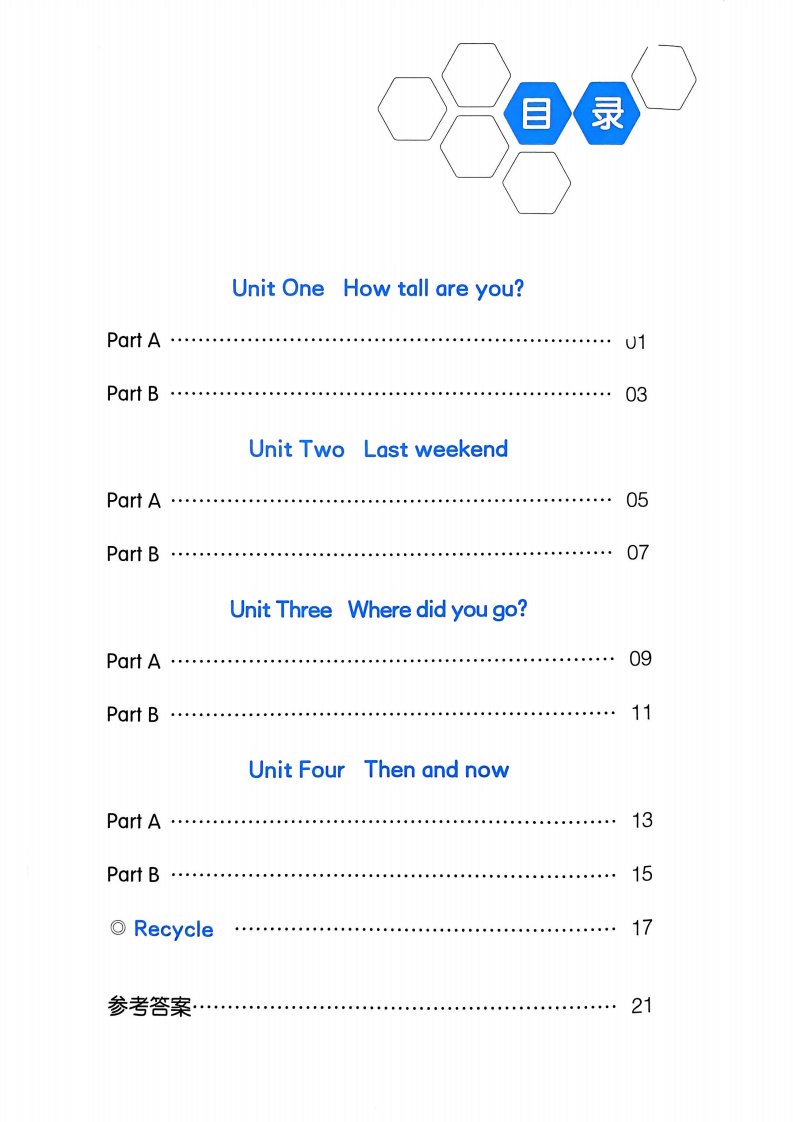Select Unit Three Where did you go?

378,610
